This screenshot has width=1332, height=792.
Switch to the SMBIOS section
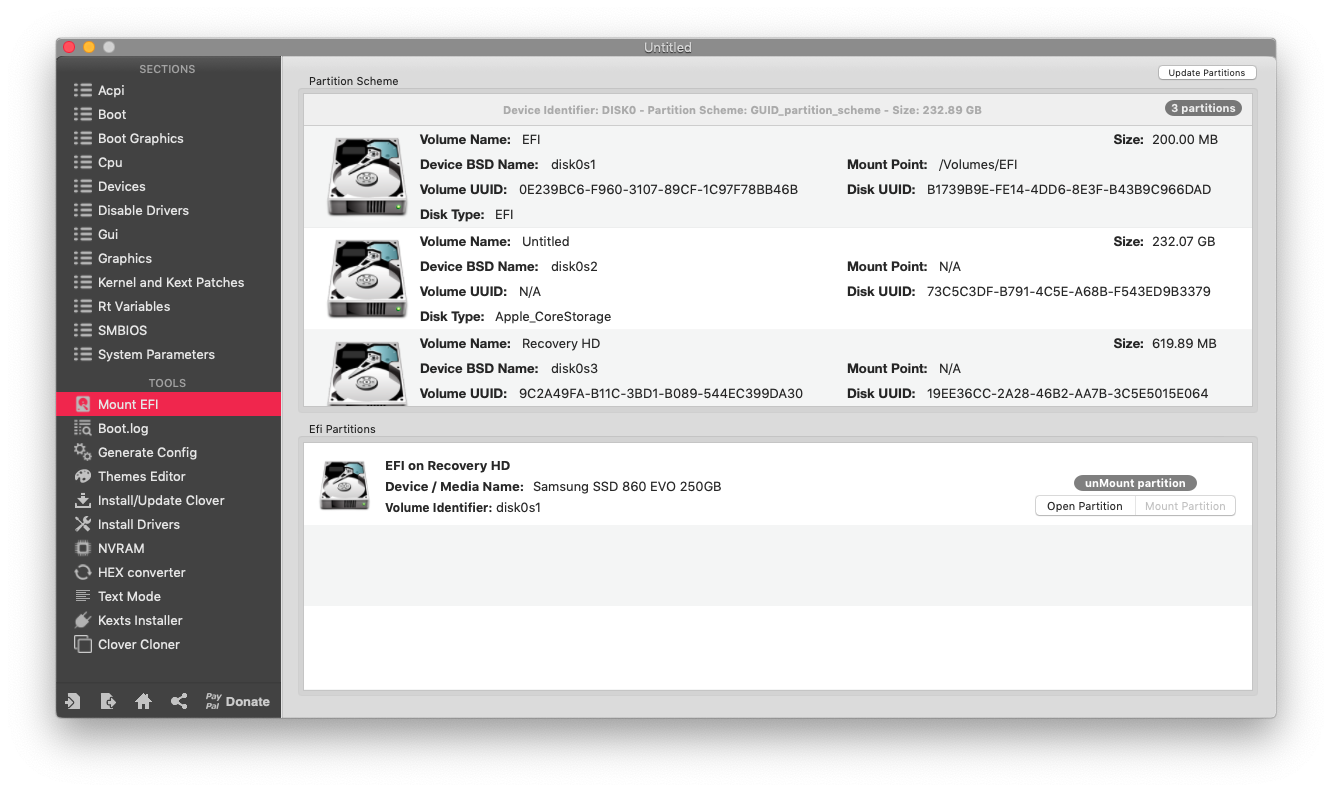click(x=122, y=330)
